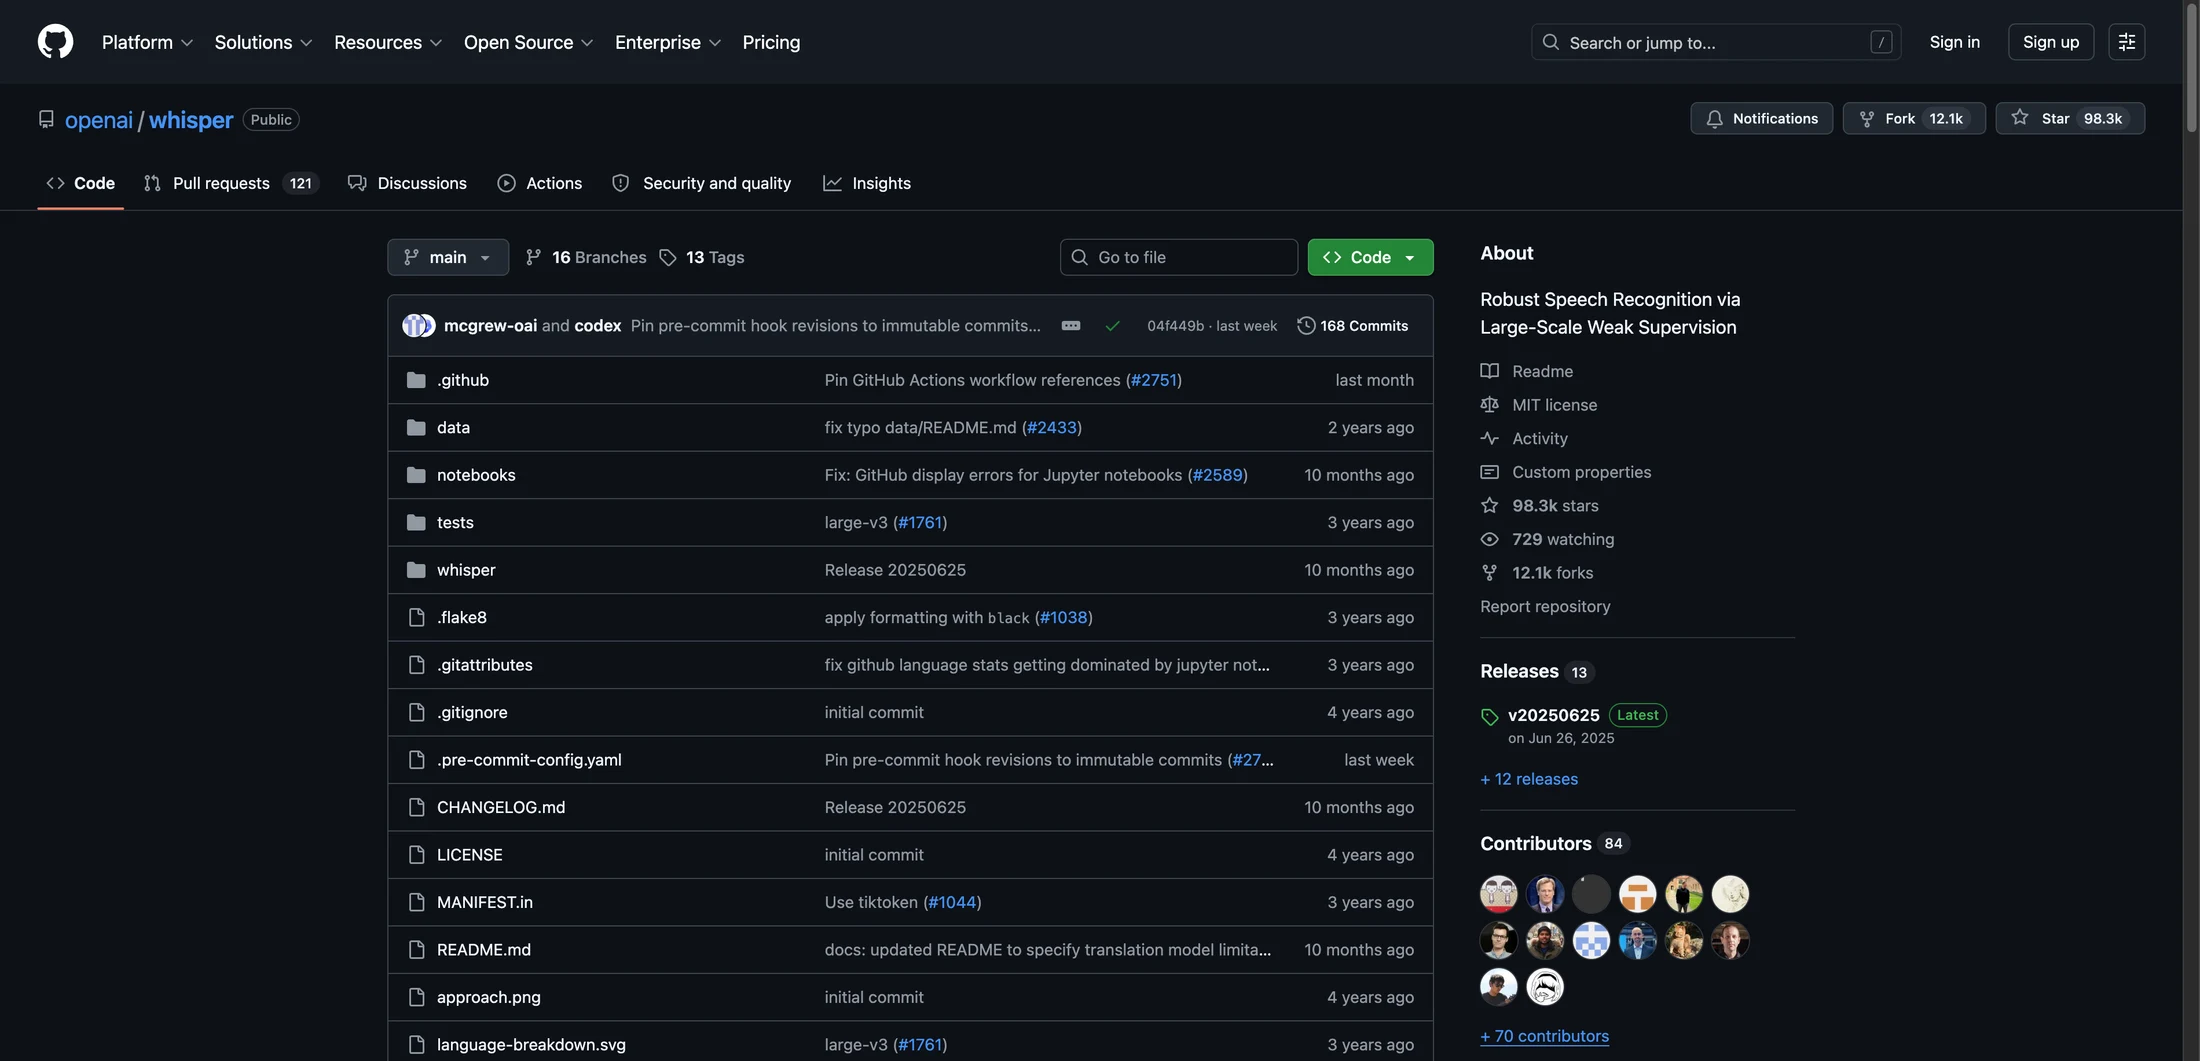The image size is (2200, 1061).
Task: Open the + 70 contributors link
Action: click(x=1544, y=1036)
